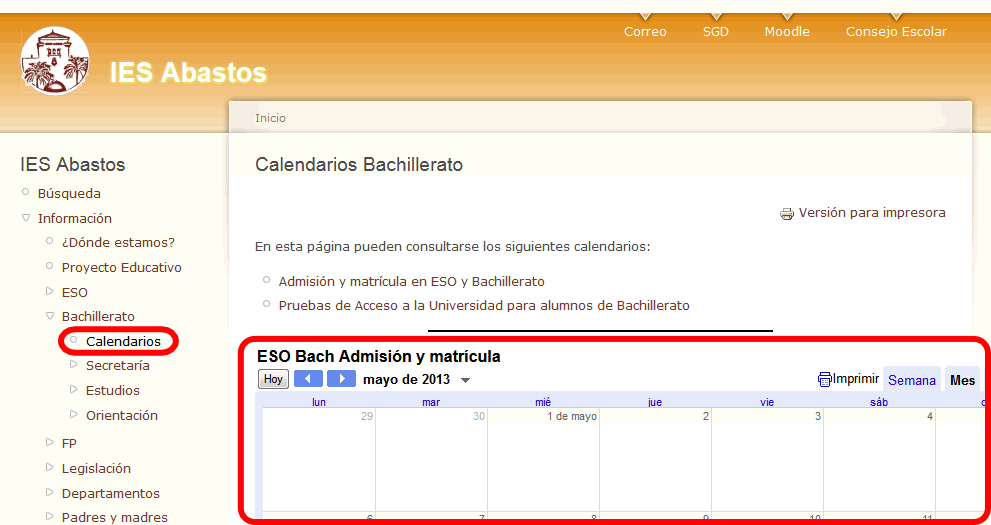Collapse the Bachillerato sidebar section

click(x=50, y=317)
